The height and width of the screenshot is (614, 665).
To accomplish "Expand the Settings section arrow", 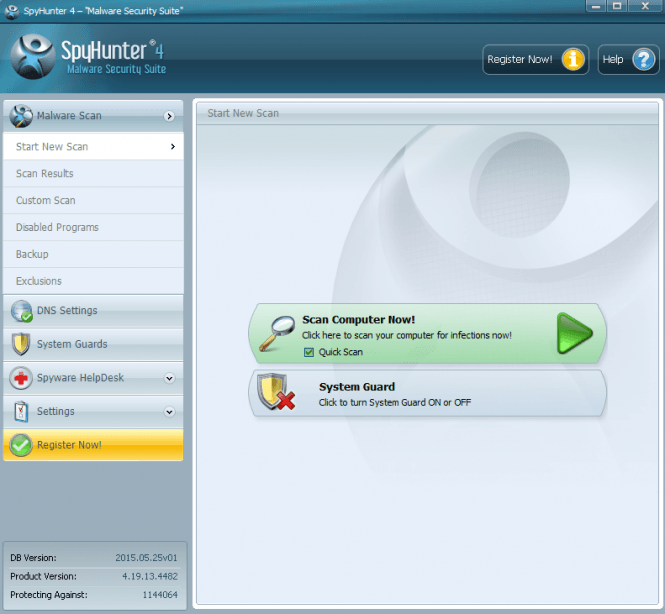I will coord(169,412).
